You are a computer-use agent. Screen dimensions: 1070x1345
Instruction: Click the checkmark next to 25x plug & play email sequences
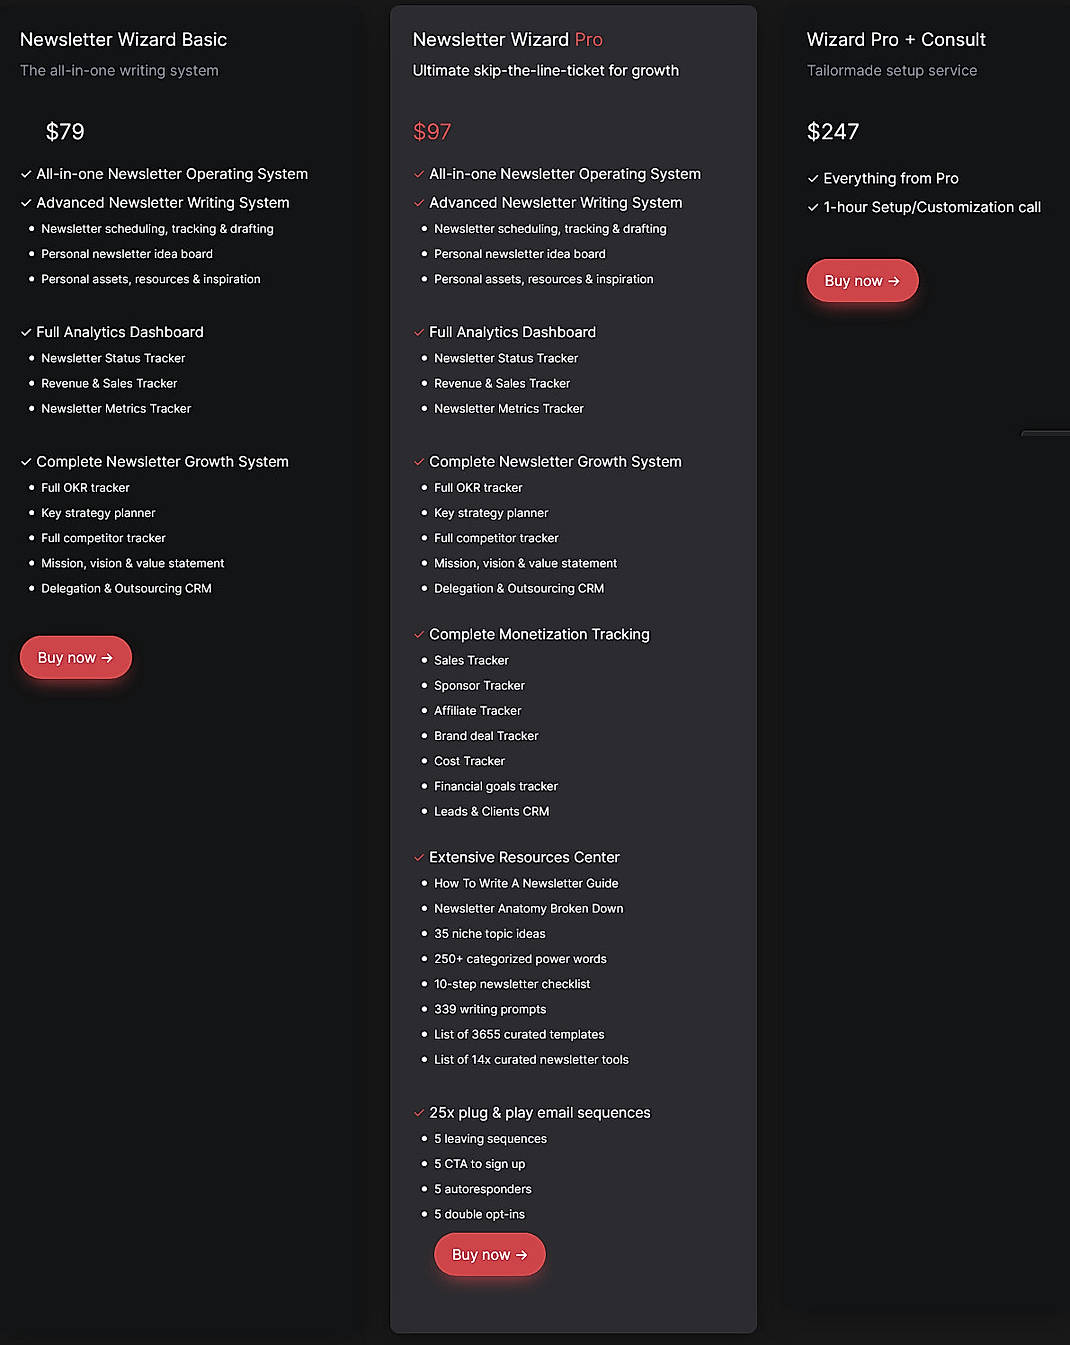(418, 1112)
